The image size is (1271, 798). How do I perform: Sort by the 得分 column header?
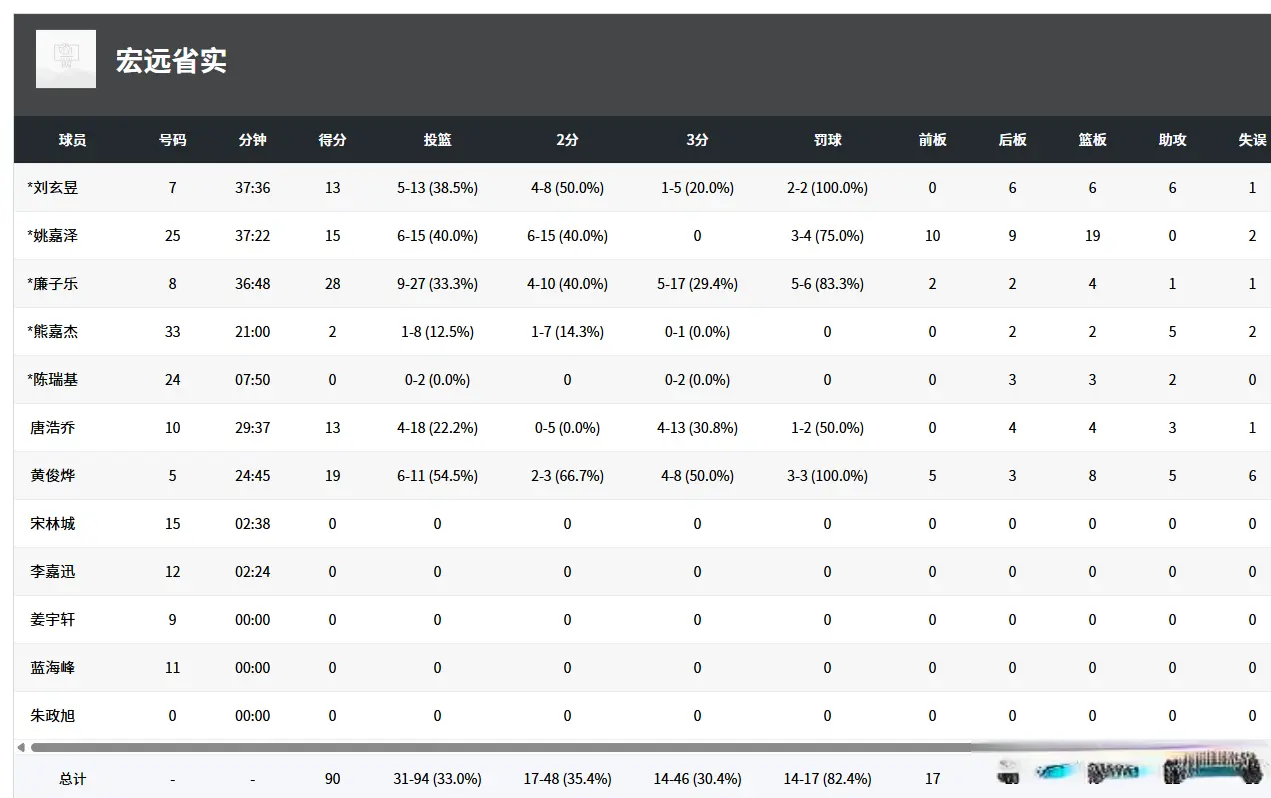tap(332, 140)
